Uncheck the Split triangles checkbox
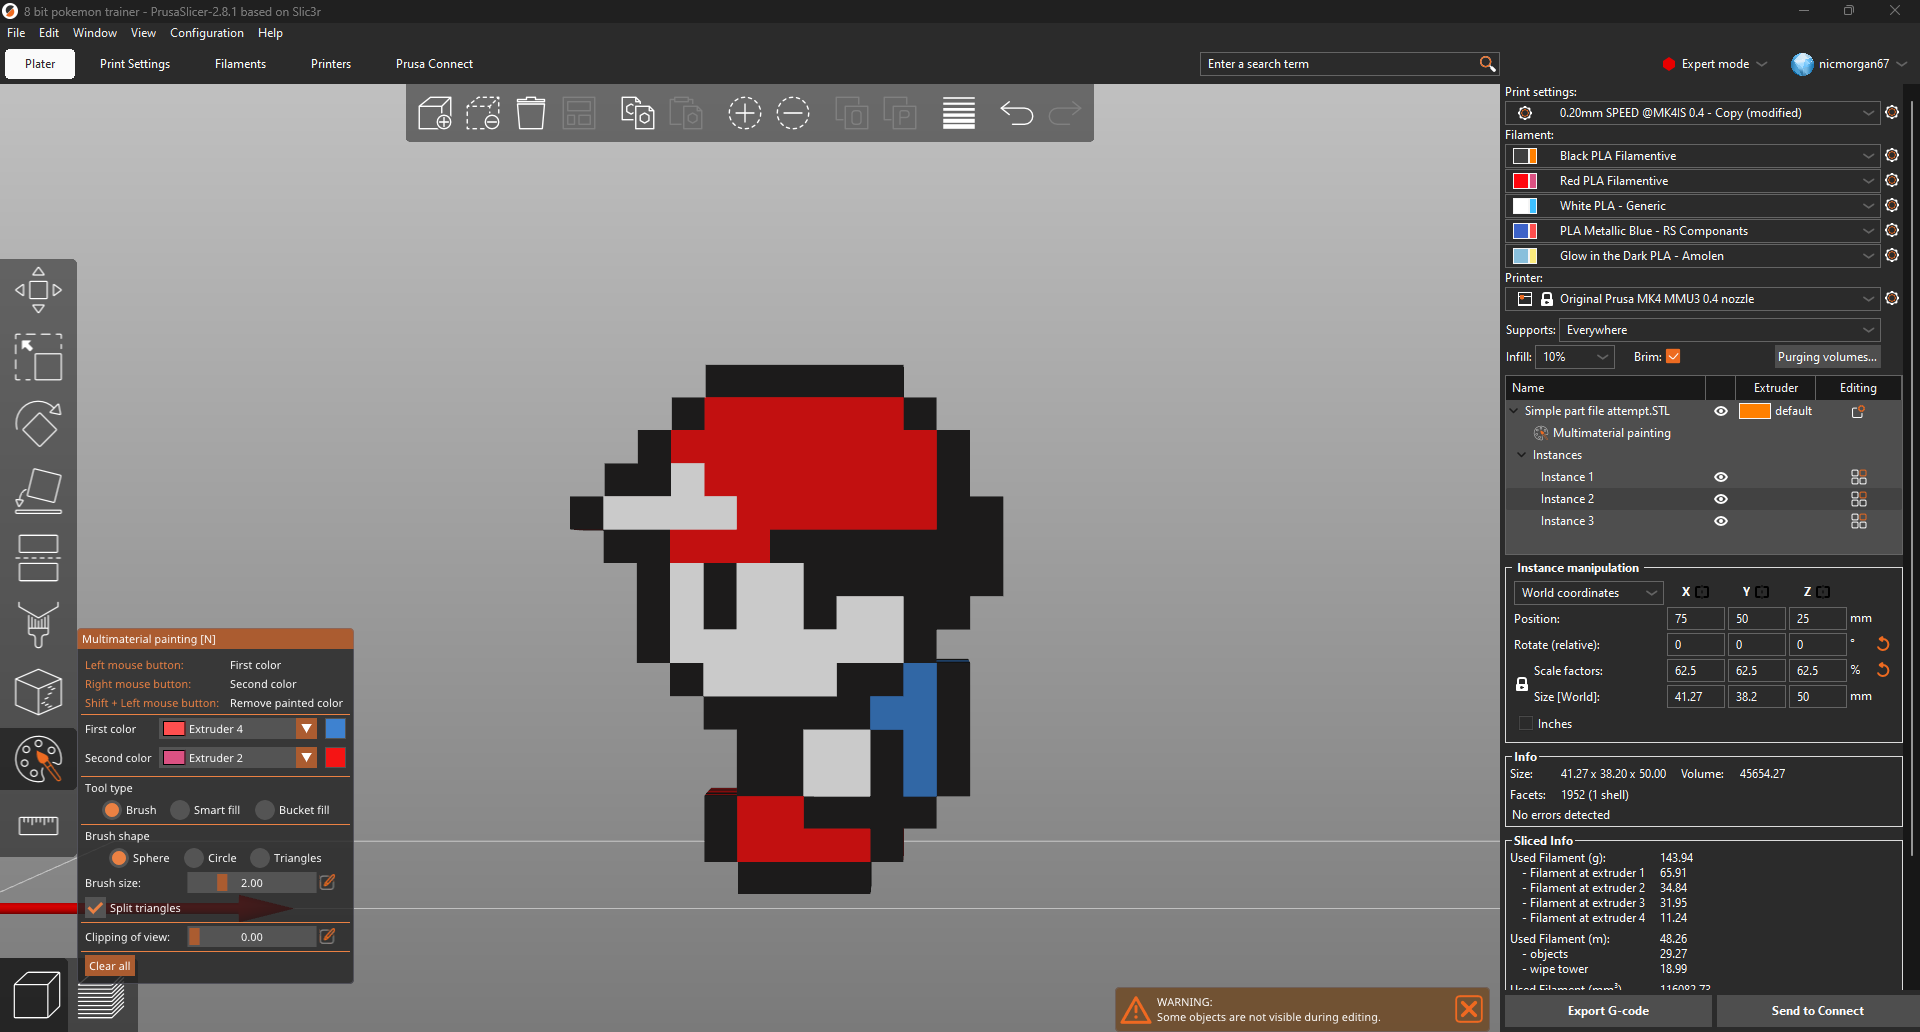Viewport: 1920px width, 1032px height. tap(96, 908)
